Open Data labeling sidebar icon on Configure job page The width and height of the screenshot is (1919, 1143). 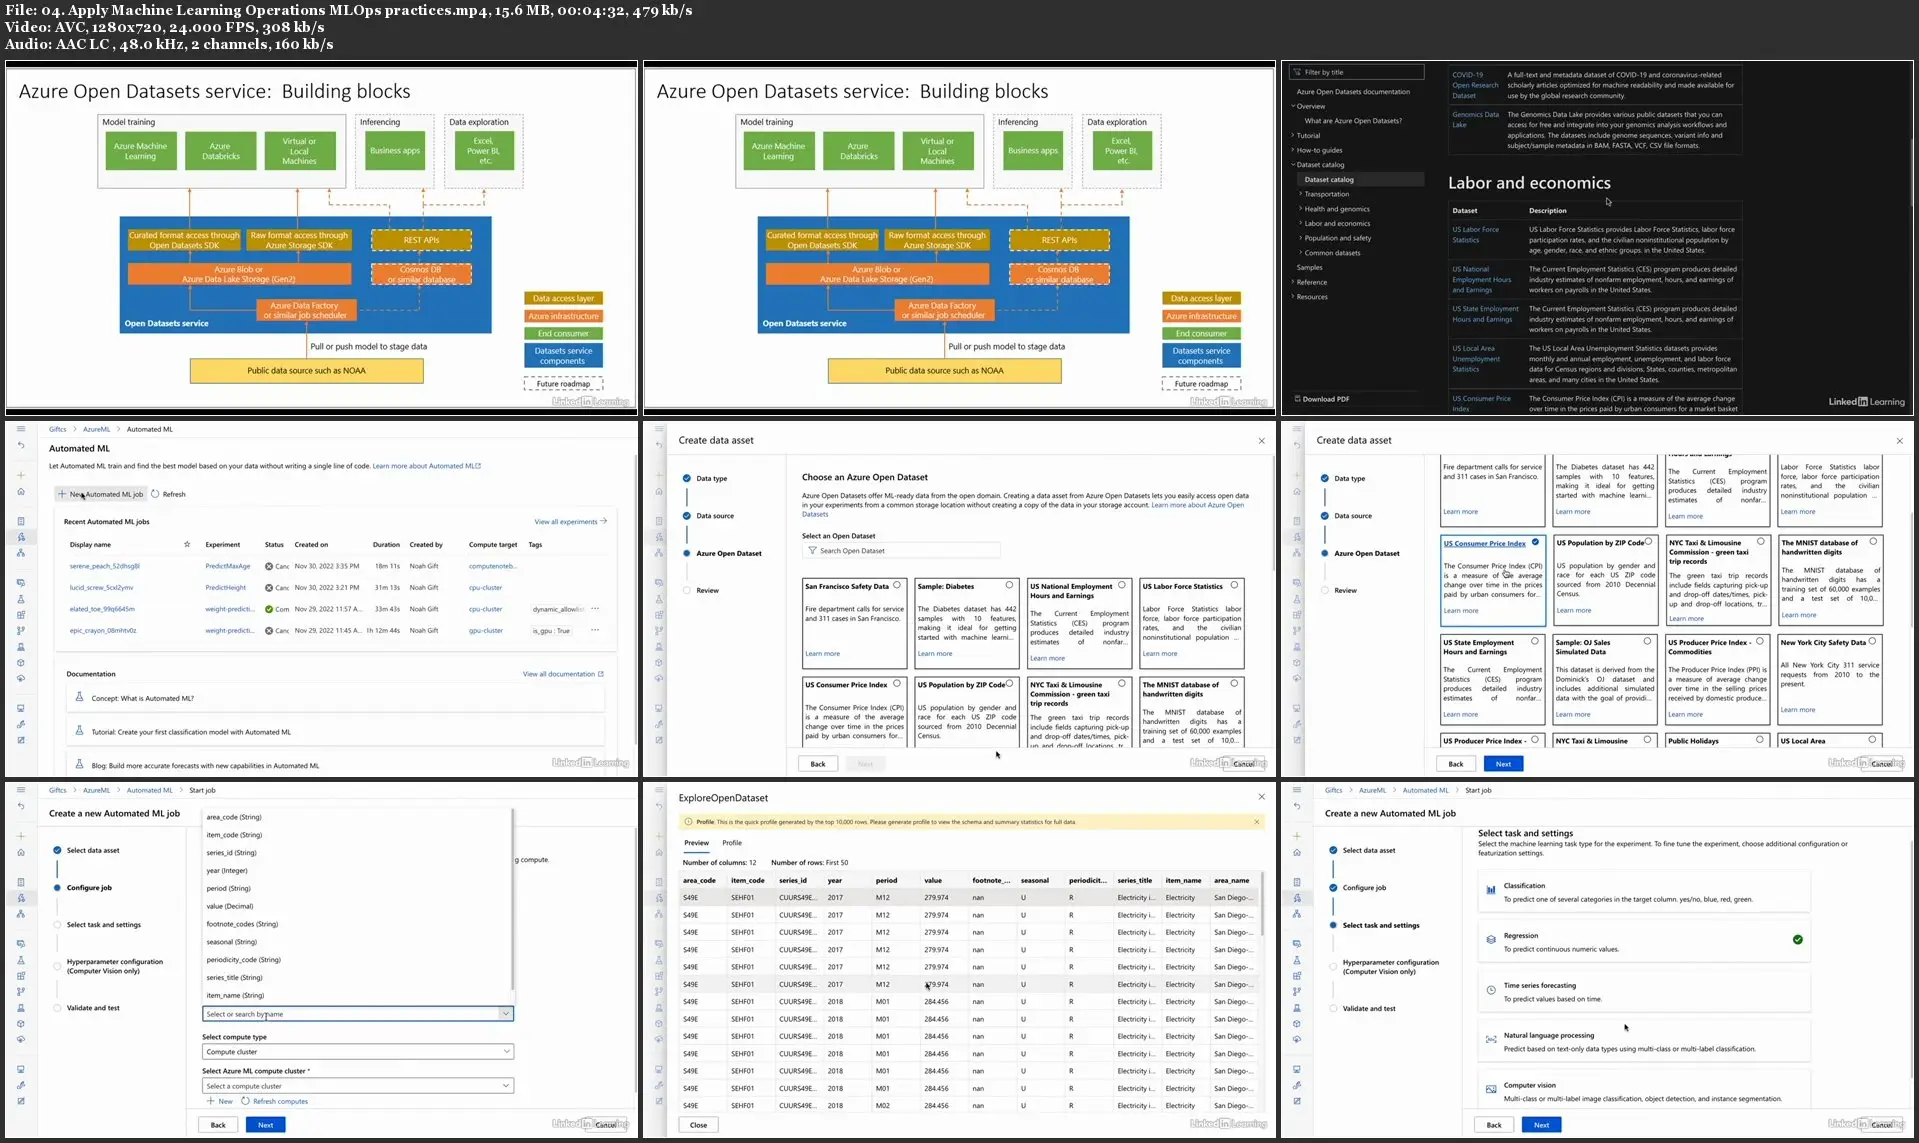tap(21, 1101)
